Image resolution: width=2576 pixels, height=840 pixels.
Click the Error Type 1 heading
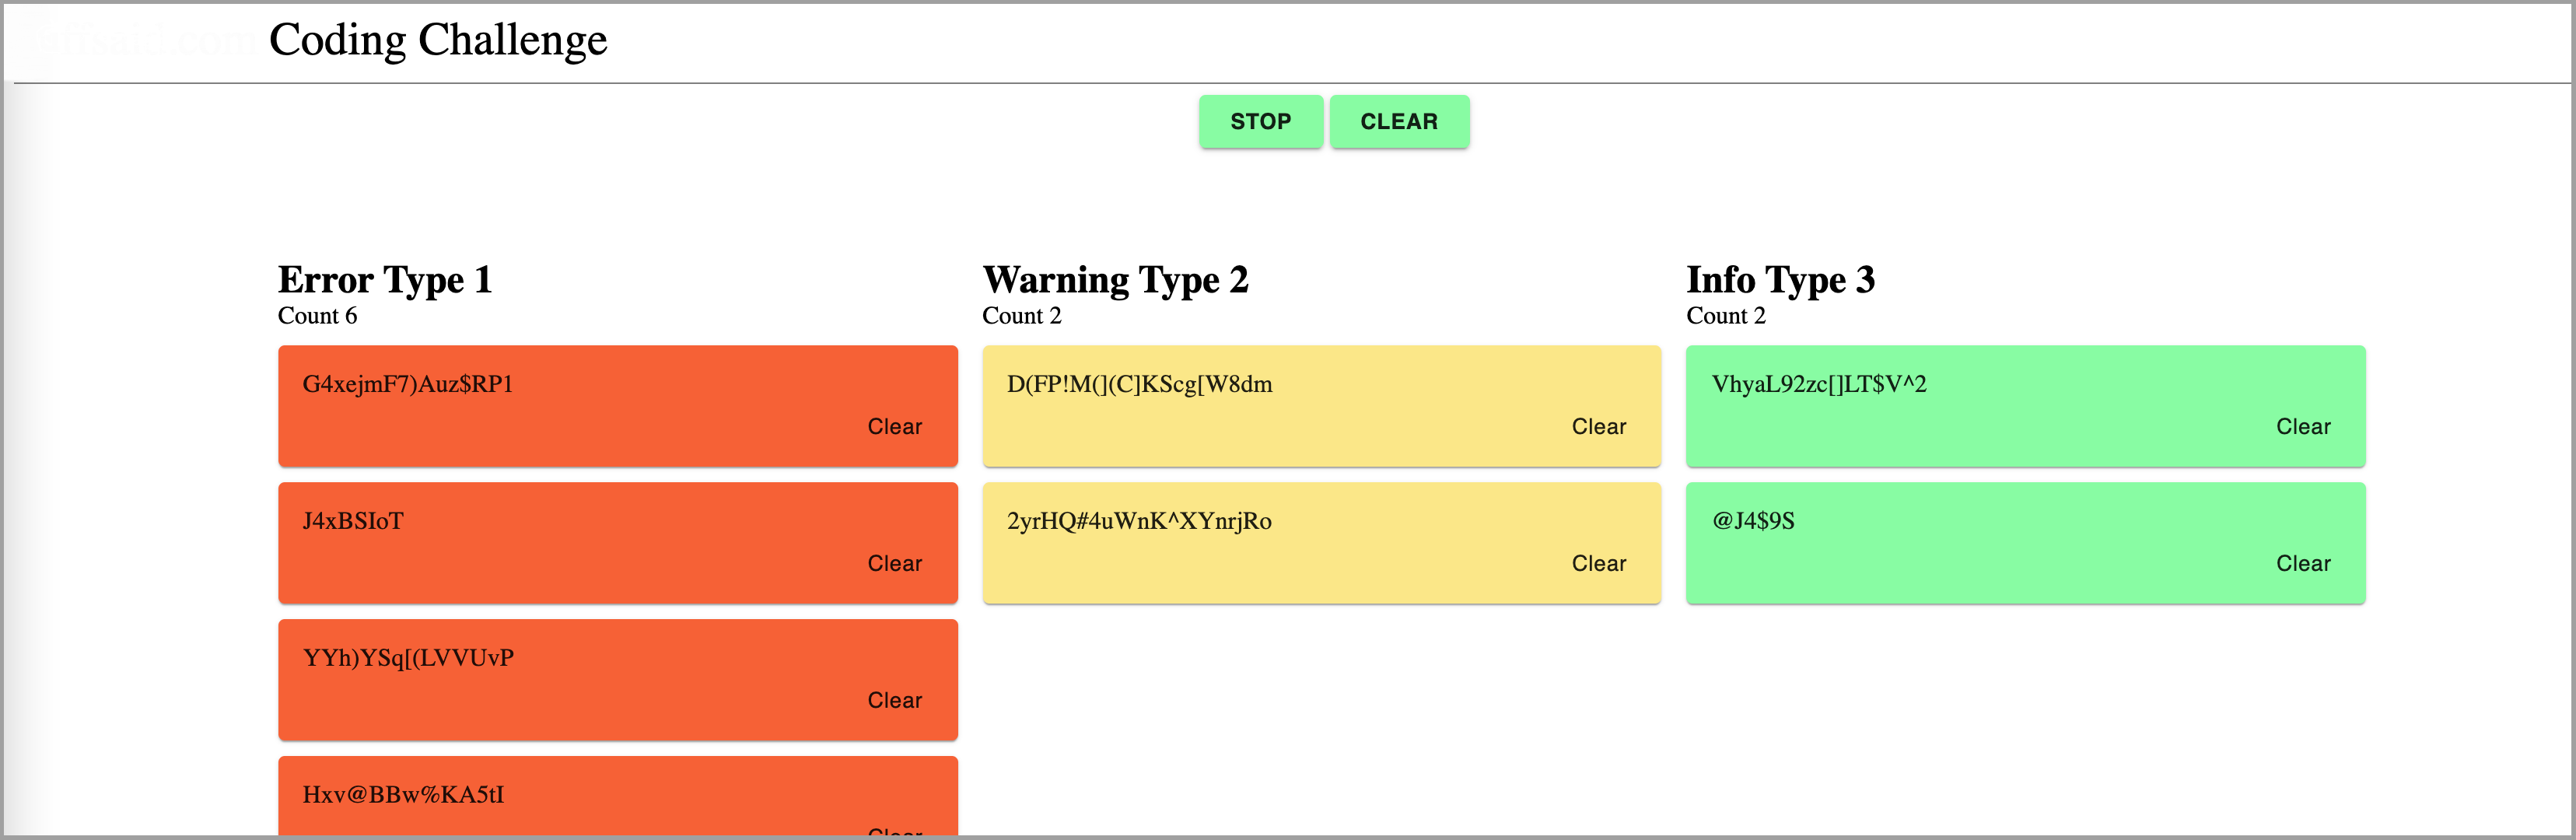(385, 280)
